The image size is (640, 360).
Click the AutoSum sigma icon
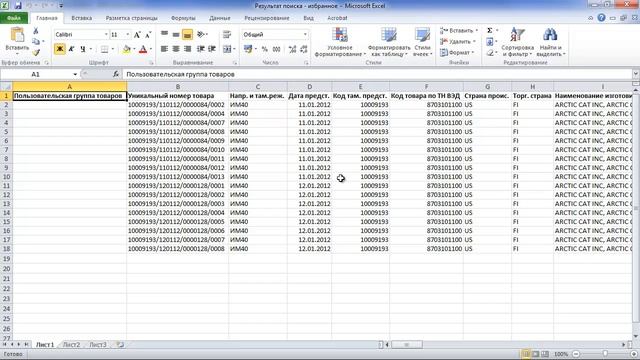pos(490,31)
